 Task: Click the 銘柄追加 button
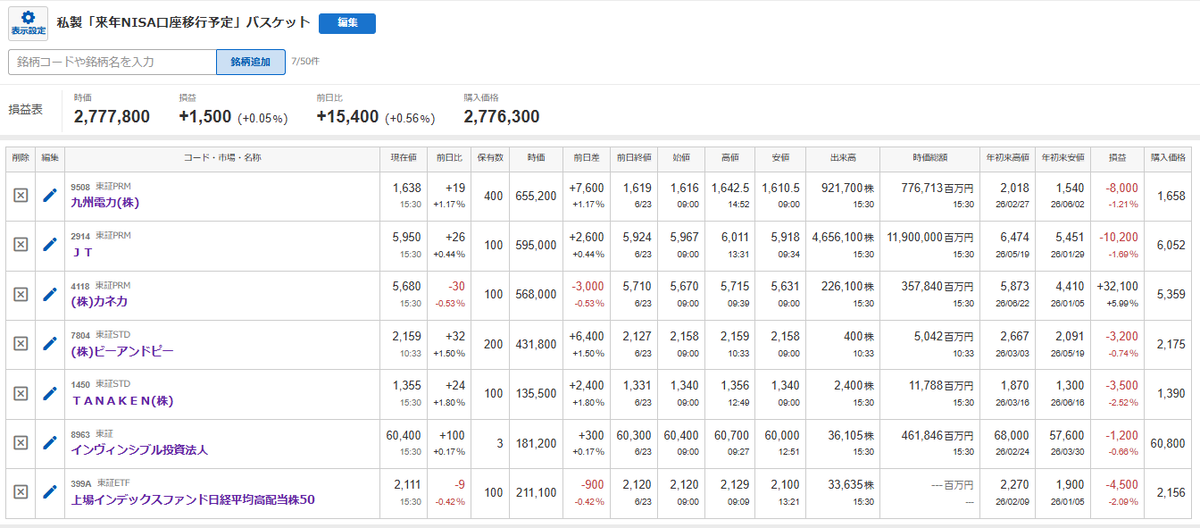(251, 62)
